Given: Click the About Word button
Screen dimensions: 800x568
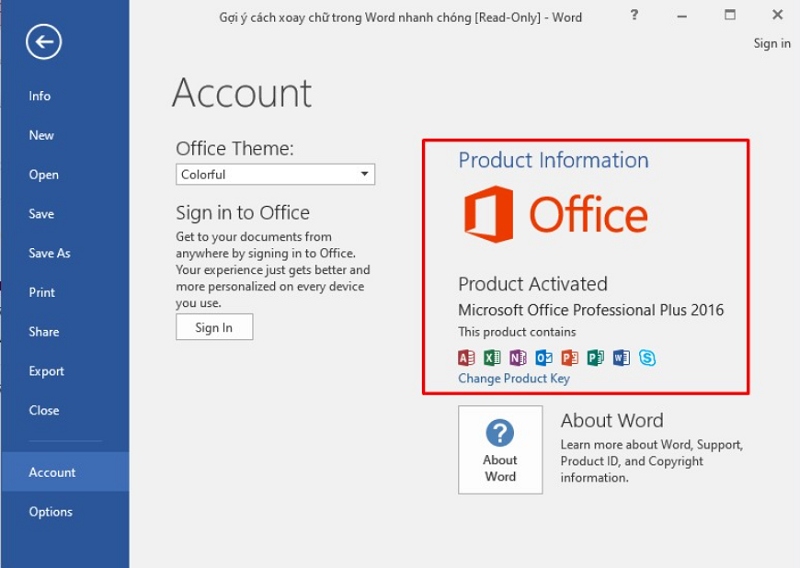Looking at the screenshot, I should (x=500, y=449).
